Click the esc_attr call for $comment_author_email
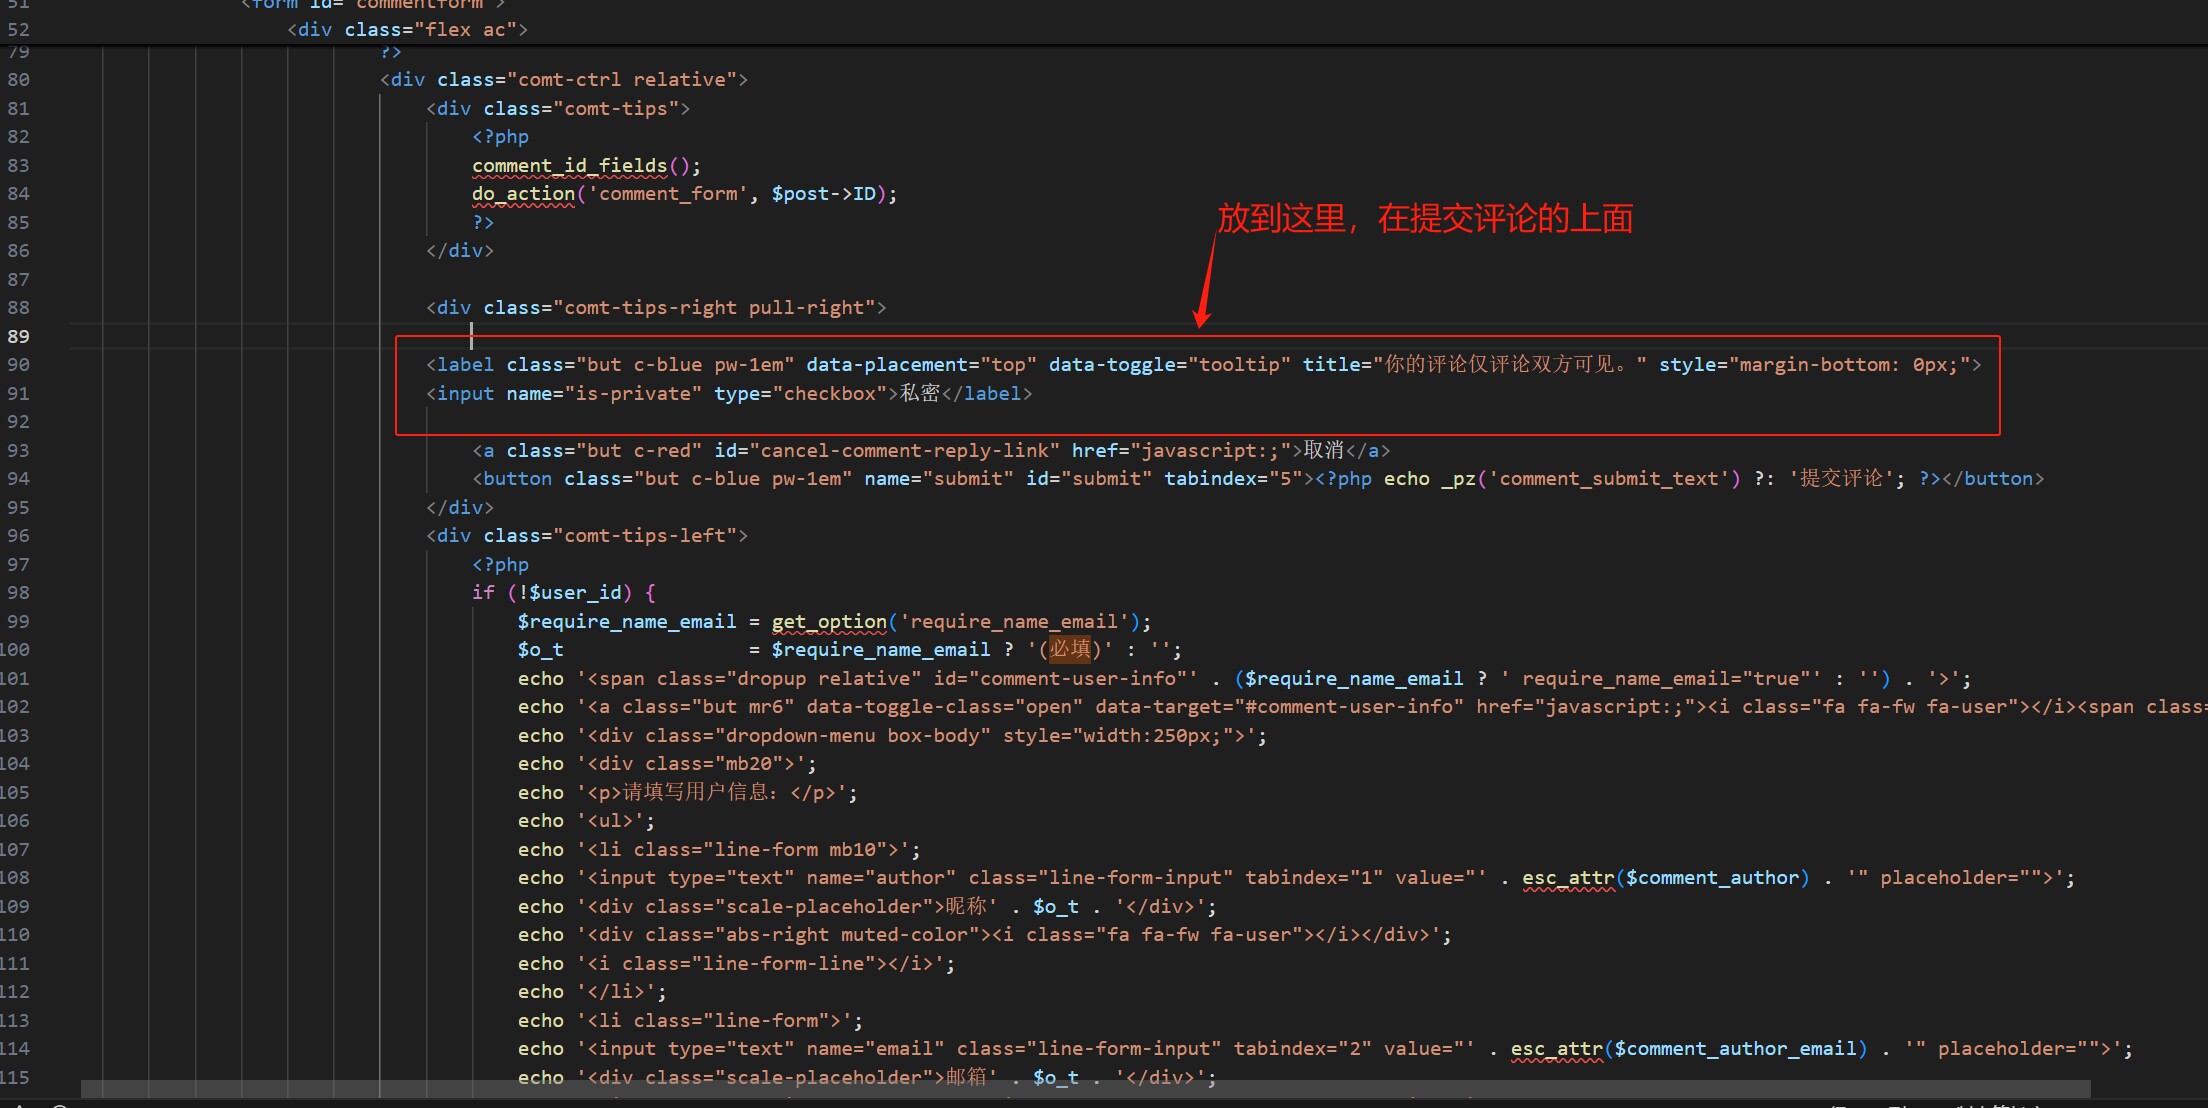The width and height of the screenshot is (2208, 1108). click(1688, 1048)
